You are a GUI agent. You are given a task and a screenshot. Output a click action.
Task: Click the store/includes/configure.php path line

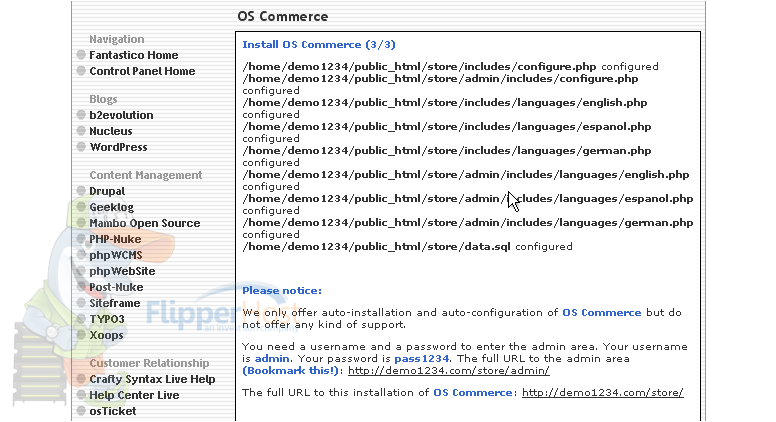point(450,67)
